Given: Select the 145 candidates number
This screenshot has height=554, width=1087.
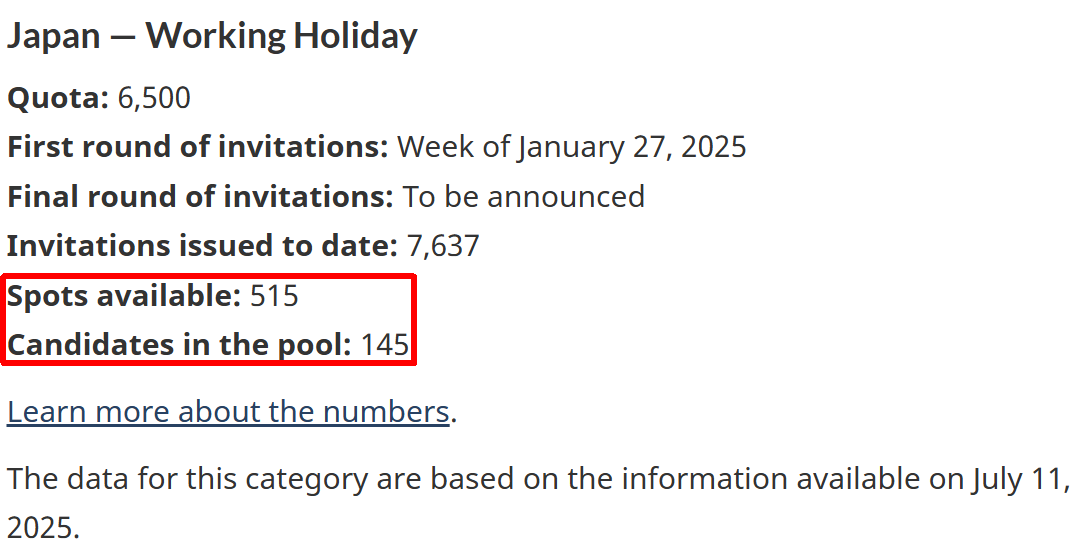Looking at the screenshot, I should (385, 345).
